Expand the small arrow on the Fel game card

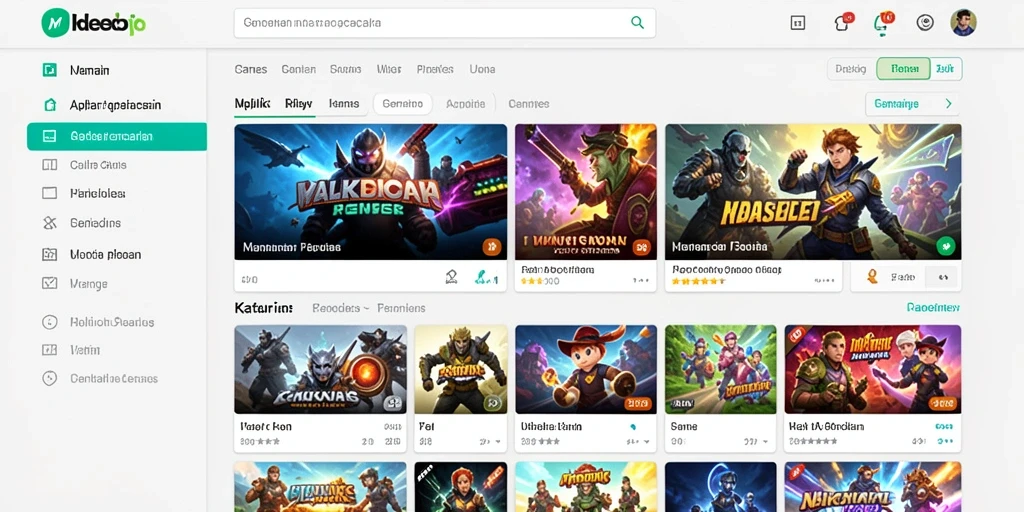pyautogui.click(x=498, y=442)
